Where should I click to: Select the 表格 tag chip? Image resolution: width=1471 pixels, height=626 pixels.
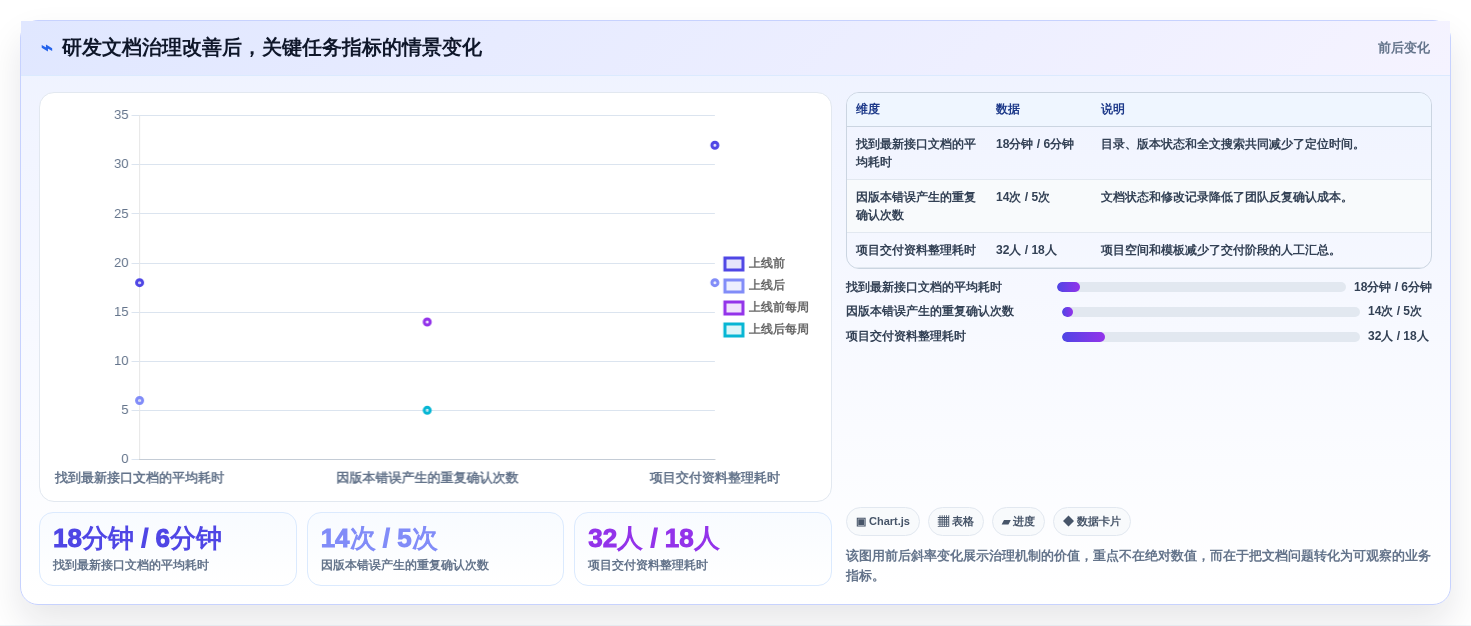(956, 522)
